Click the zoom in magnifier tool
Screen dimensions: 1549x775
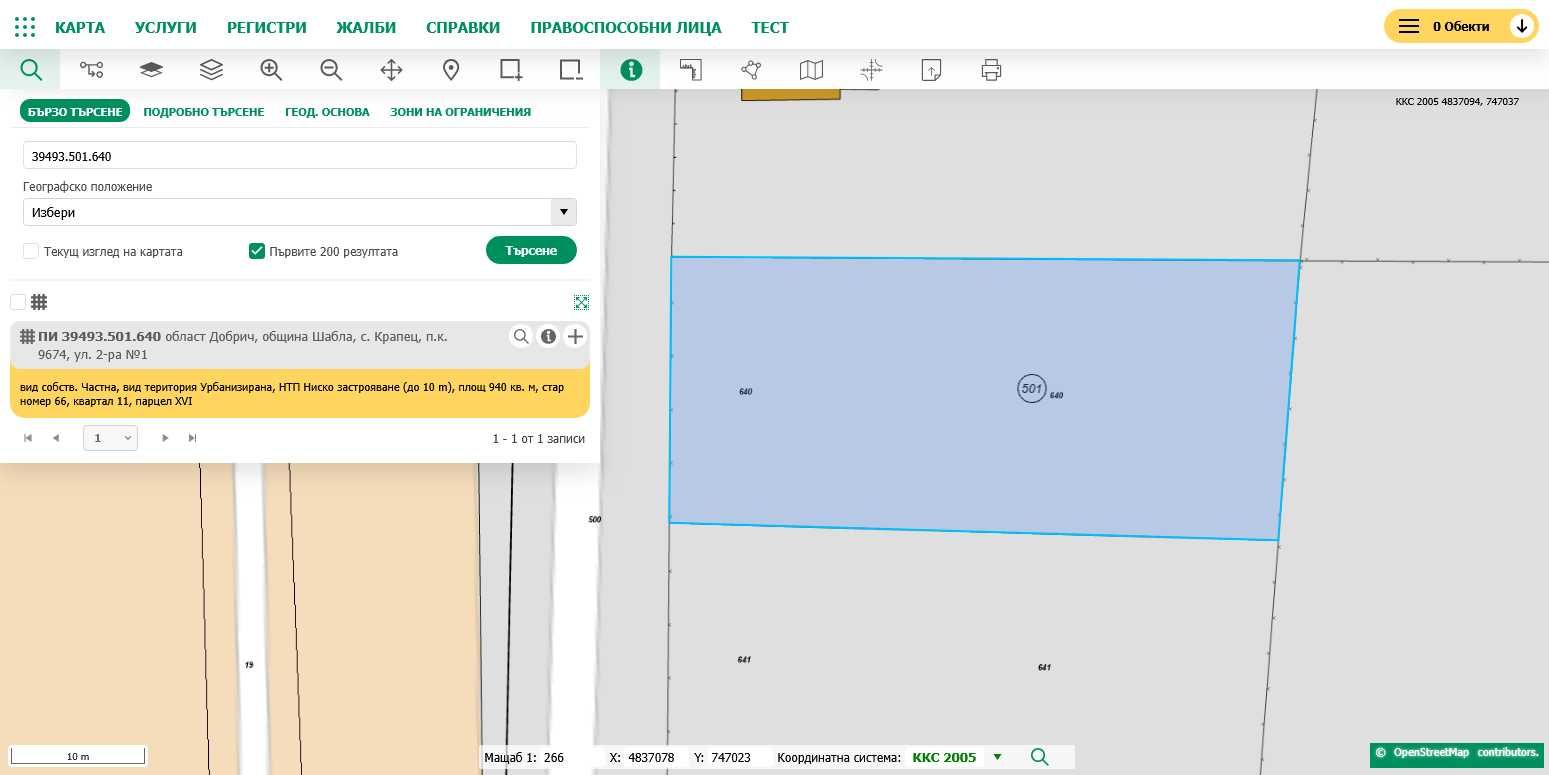click(271, 70)
